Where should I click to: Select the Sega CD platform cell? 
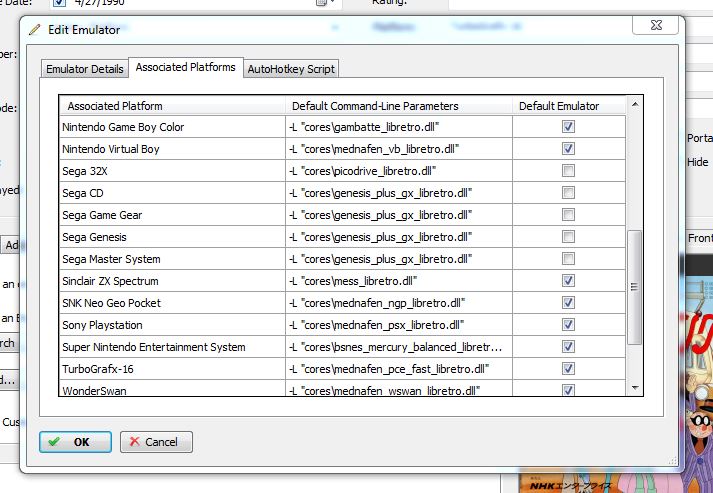point(172,193)
